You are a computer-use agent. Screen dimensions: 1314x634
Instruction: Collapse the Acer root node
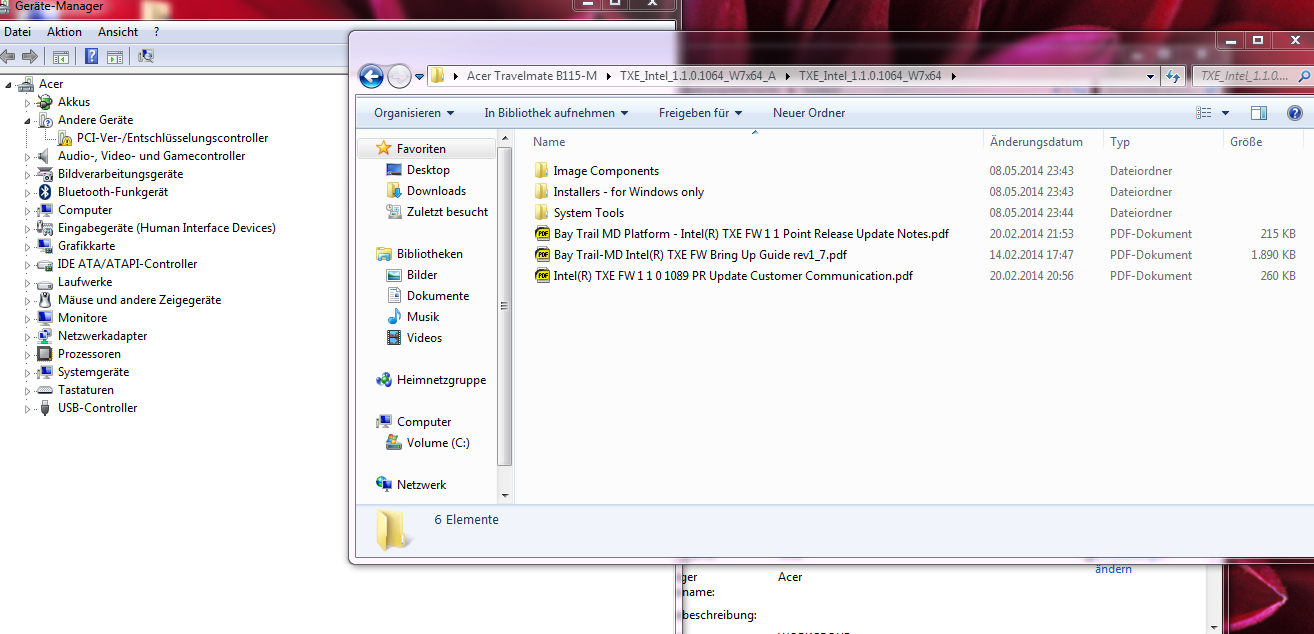point(8,84)
